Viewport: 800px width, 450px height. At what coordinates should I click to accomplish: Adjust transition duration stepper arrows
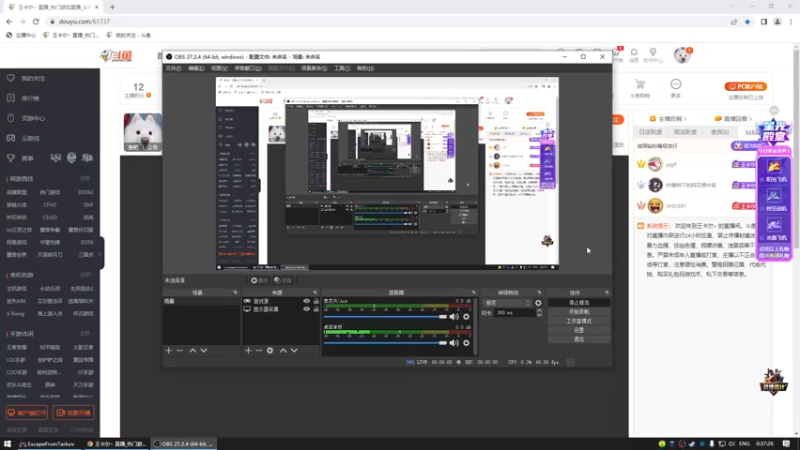(x=539, y=313)
